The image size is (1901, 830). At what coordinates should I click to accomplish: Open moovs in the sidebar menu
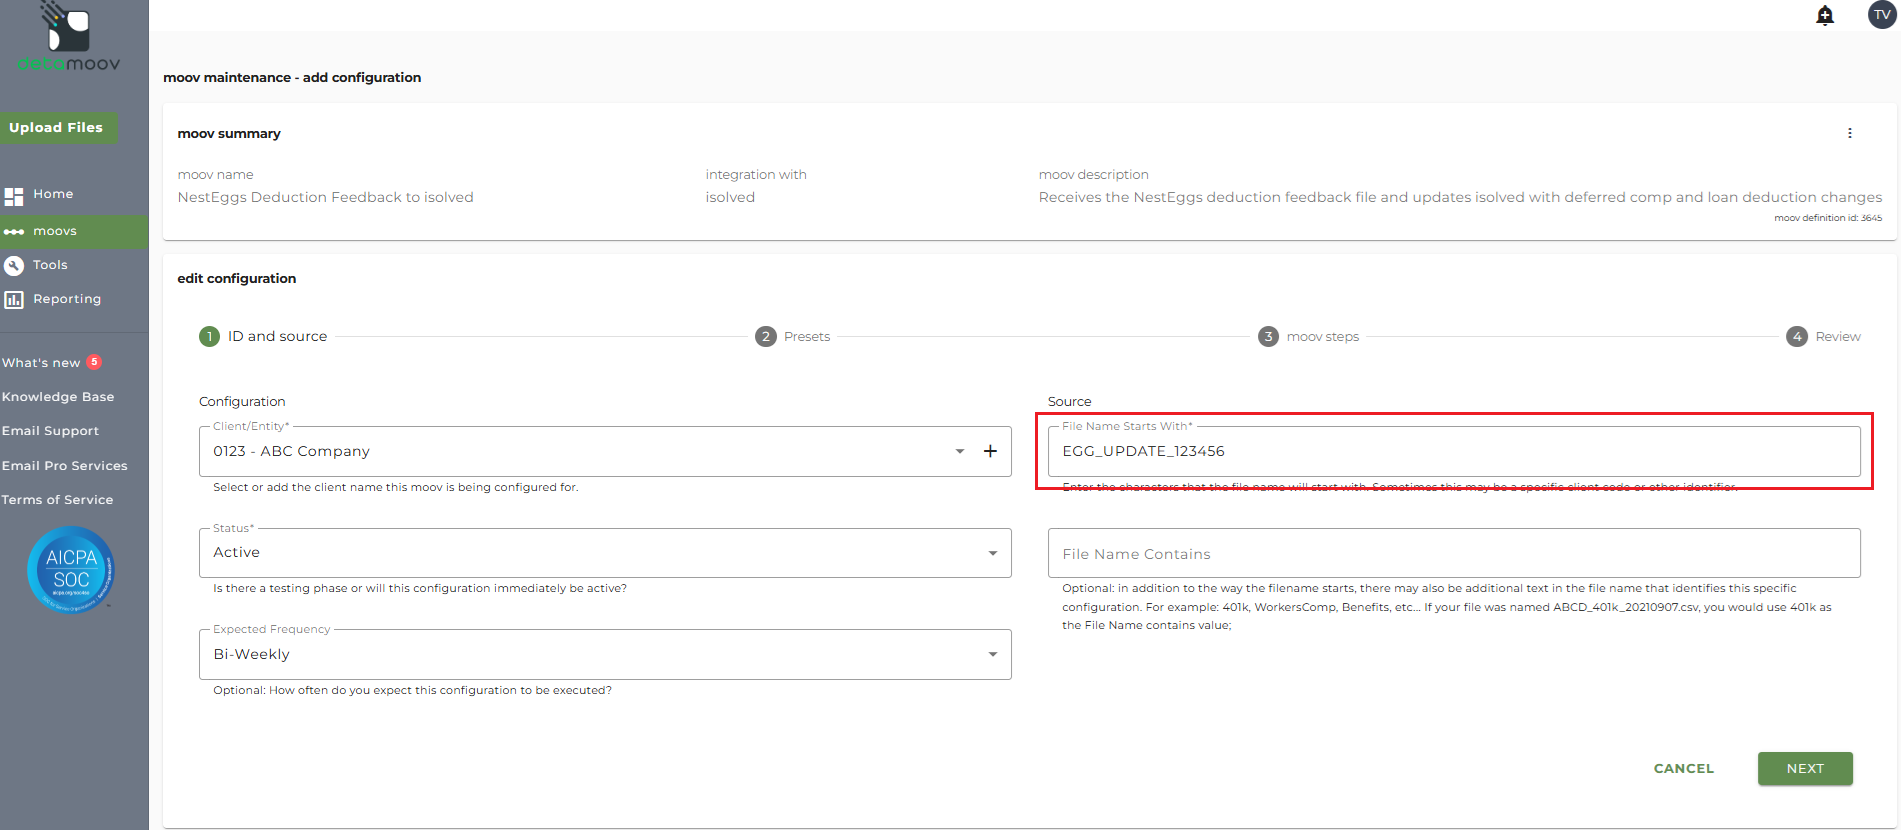click(55, 231)
